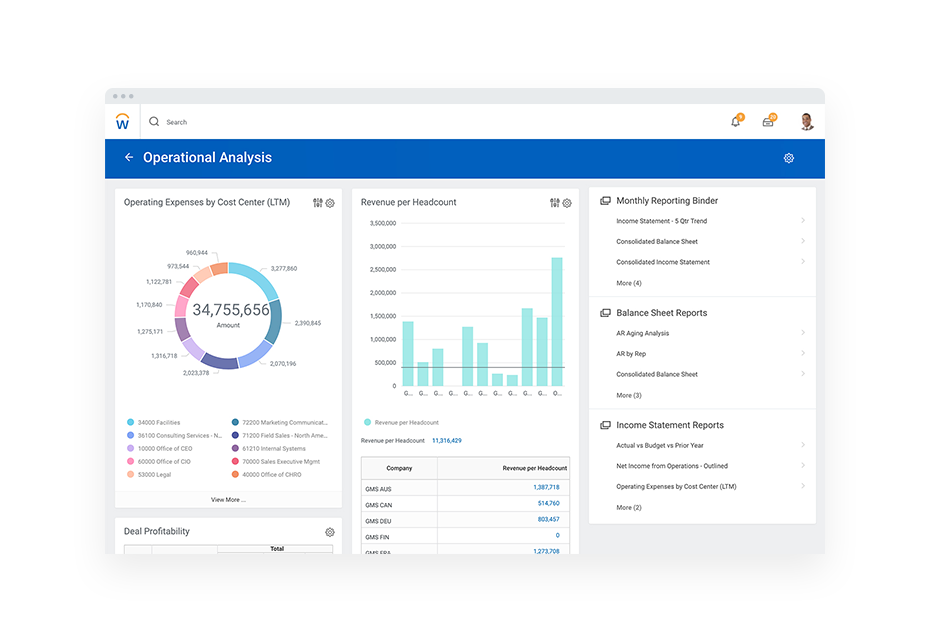Image resolution: width=928 pixels, height=640 pixels.
Task: Open gear icon on Deal Profitability card
Action: (330, 532)
